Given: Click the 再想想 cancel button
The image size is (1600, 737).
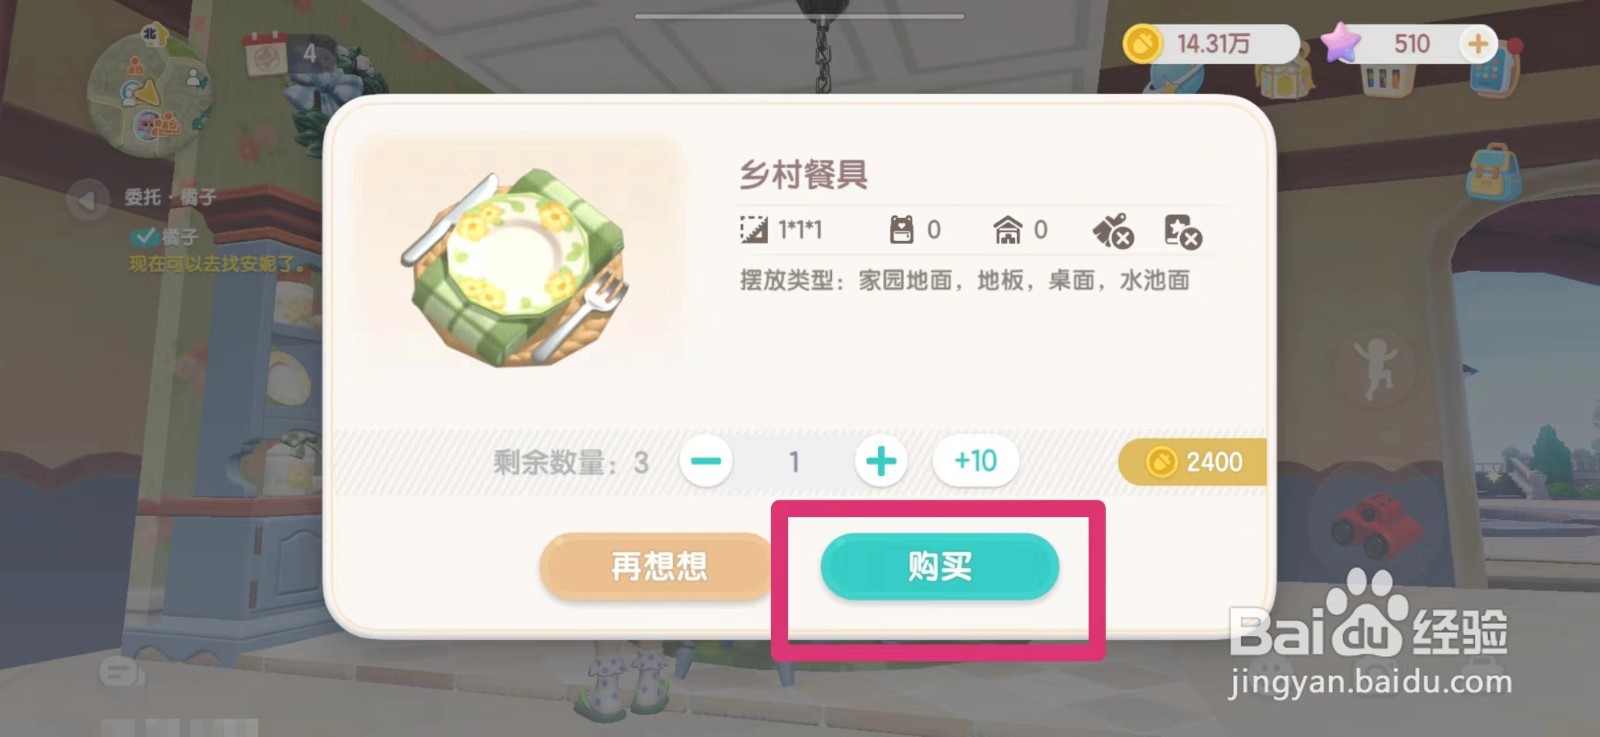Looking at the screenshot, I should click(x=657, y=567).
